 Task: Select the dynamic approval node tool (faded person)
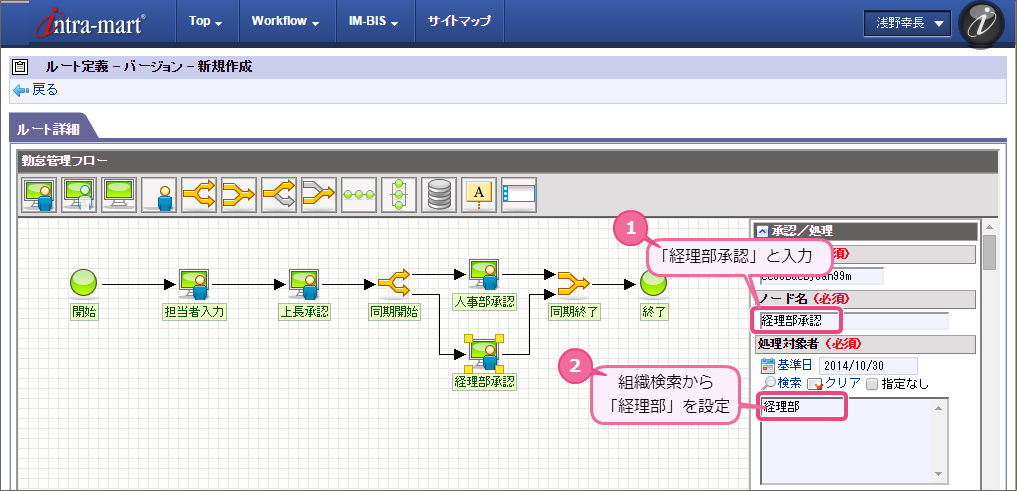[79, 195]
